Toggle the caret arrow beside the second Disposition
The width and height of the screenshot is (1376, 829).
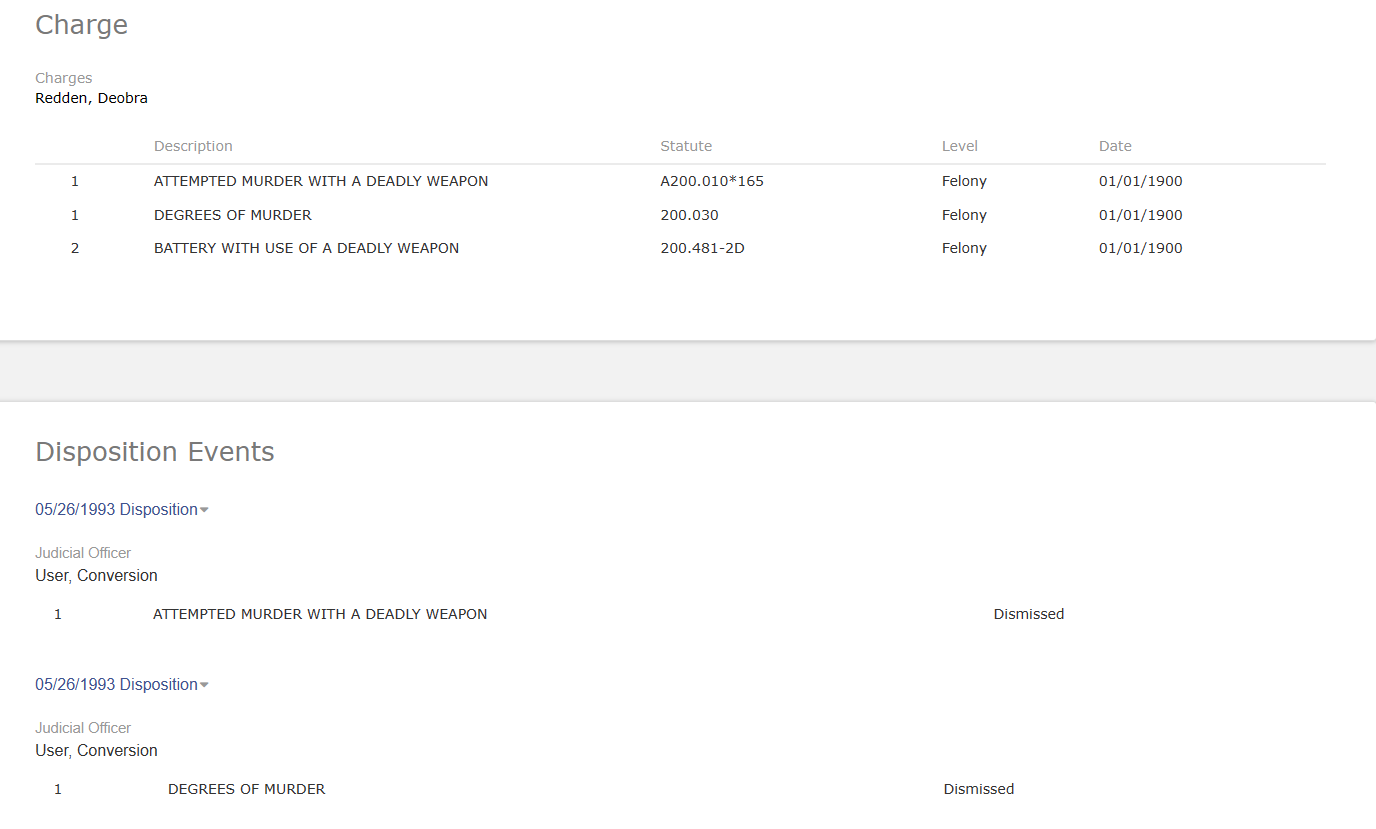[x=204, y=686]
